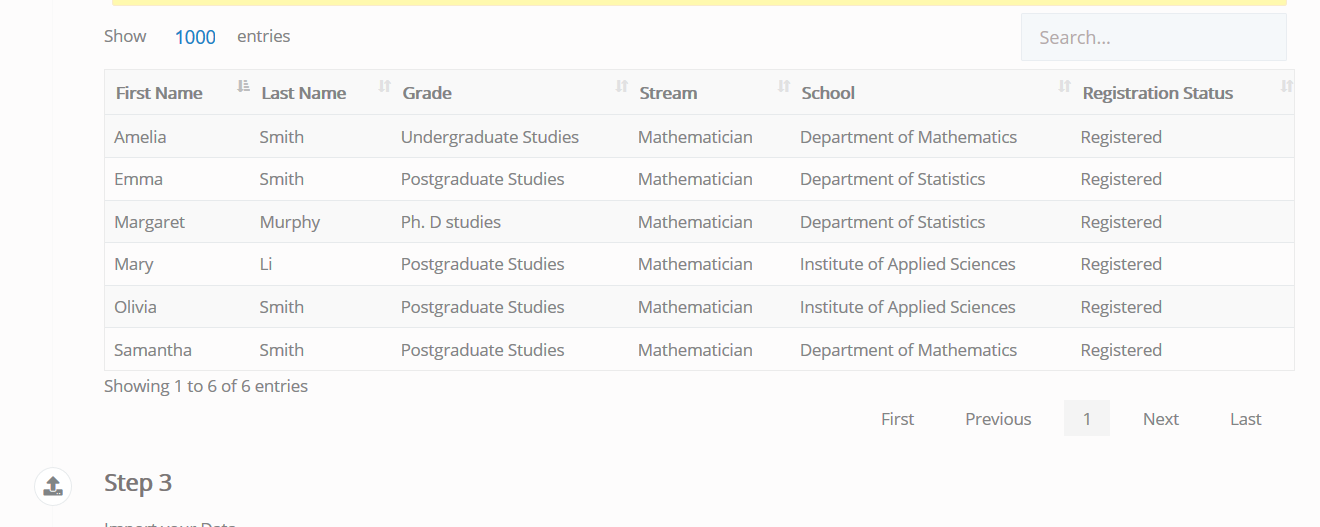
Task: Select the Amelia Smith row
Action: pos(140,137)
